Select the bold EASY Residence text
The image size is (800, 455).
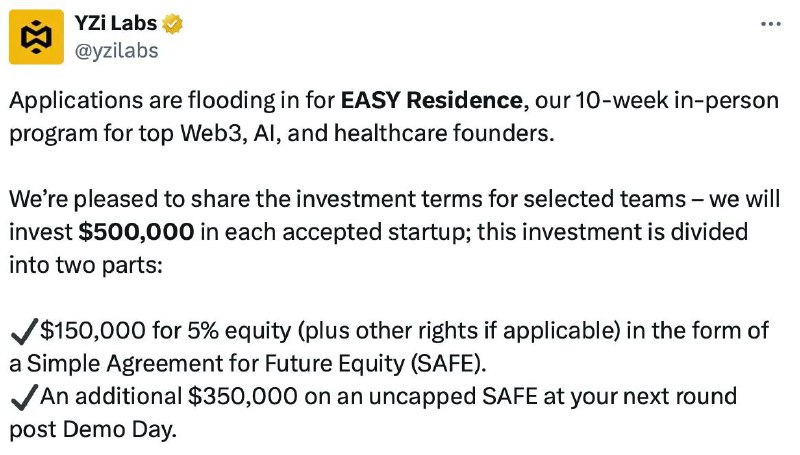click(x=432, y=100)
